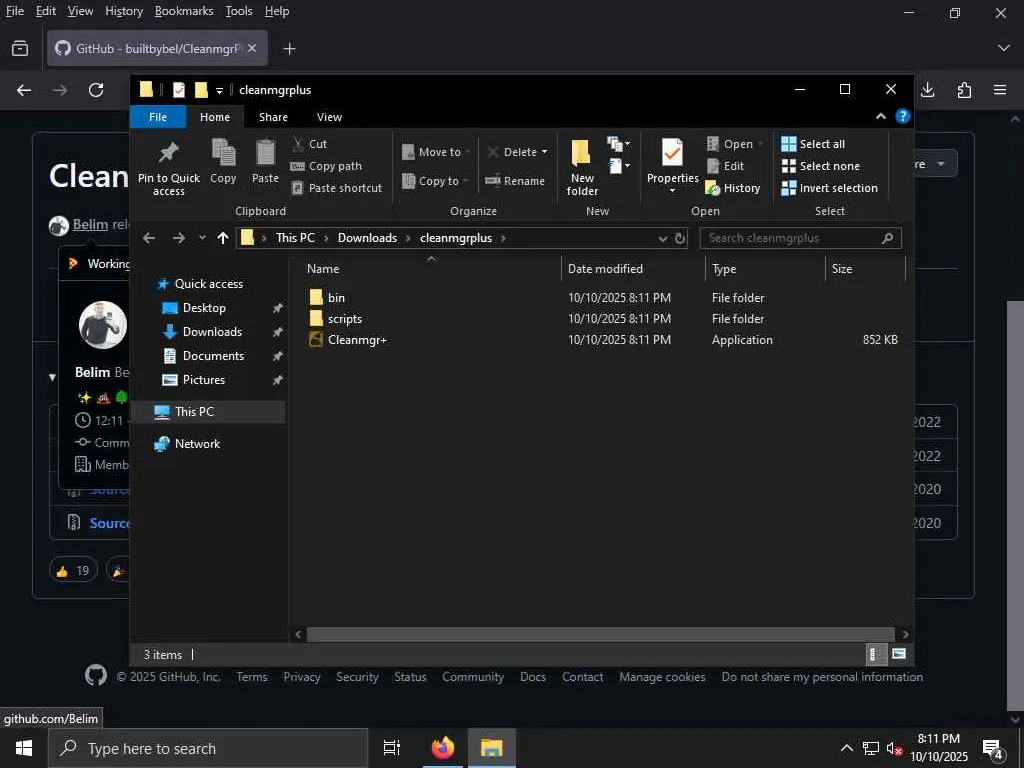The image size is (1024, 768).
Task: Switch to the View ribbon tab
Action: 329,117
